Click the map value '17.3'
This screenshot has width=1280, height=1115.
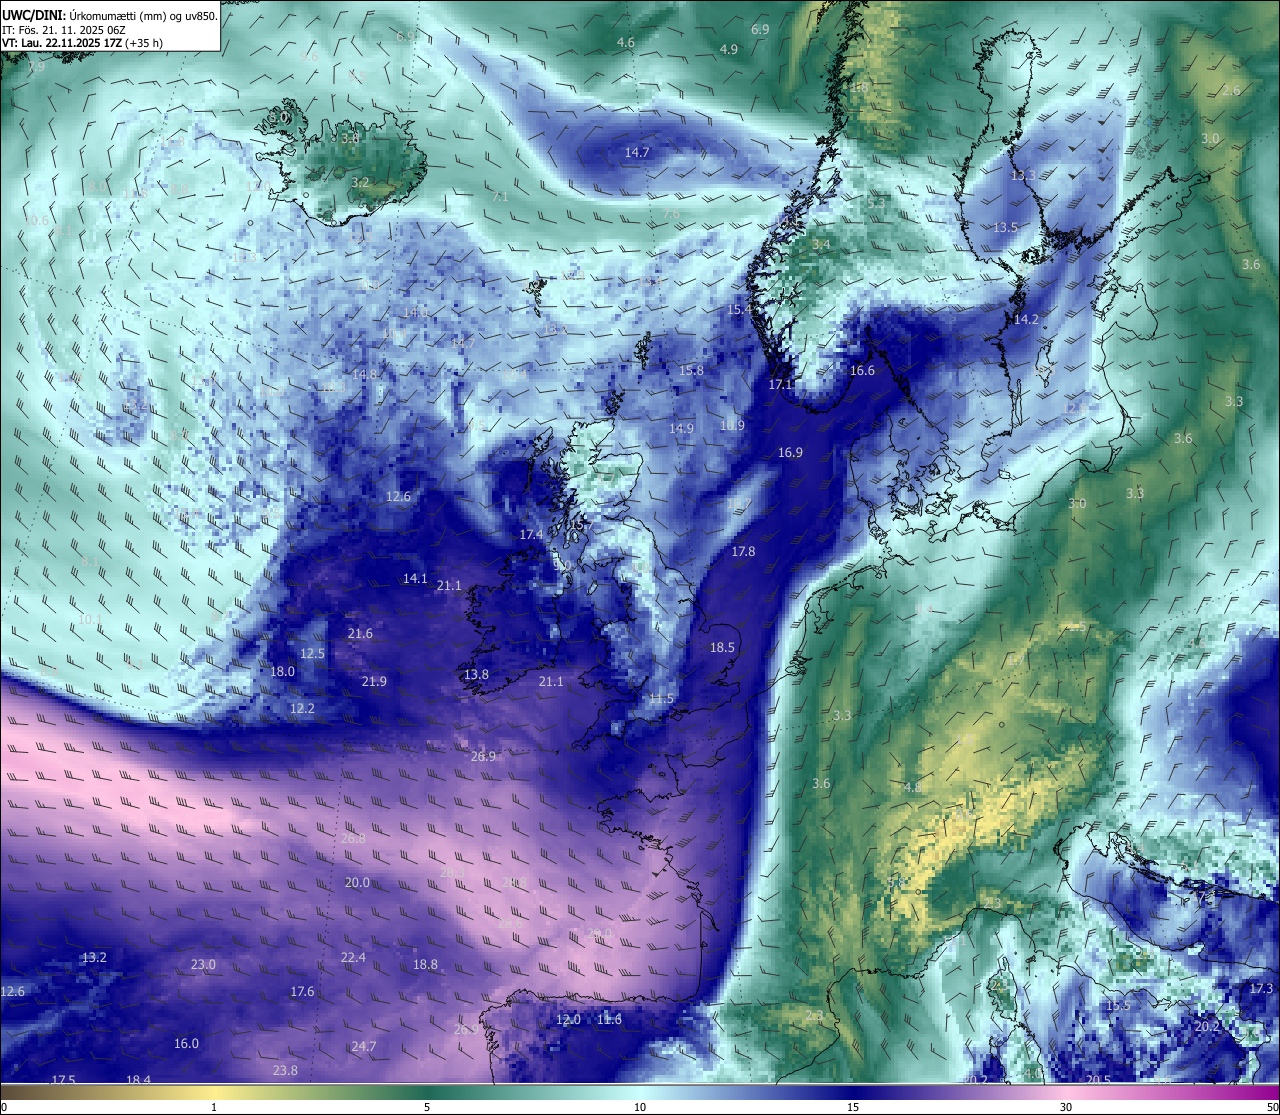1262,989
